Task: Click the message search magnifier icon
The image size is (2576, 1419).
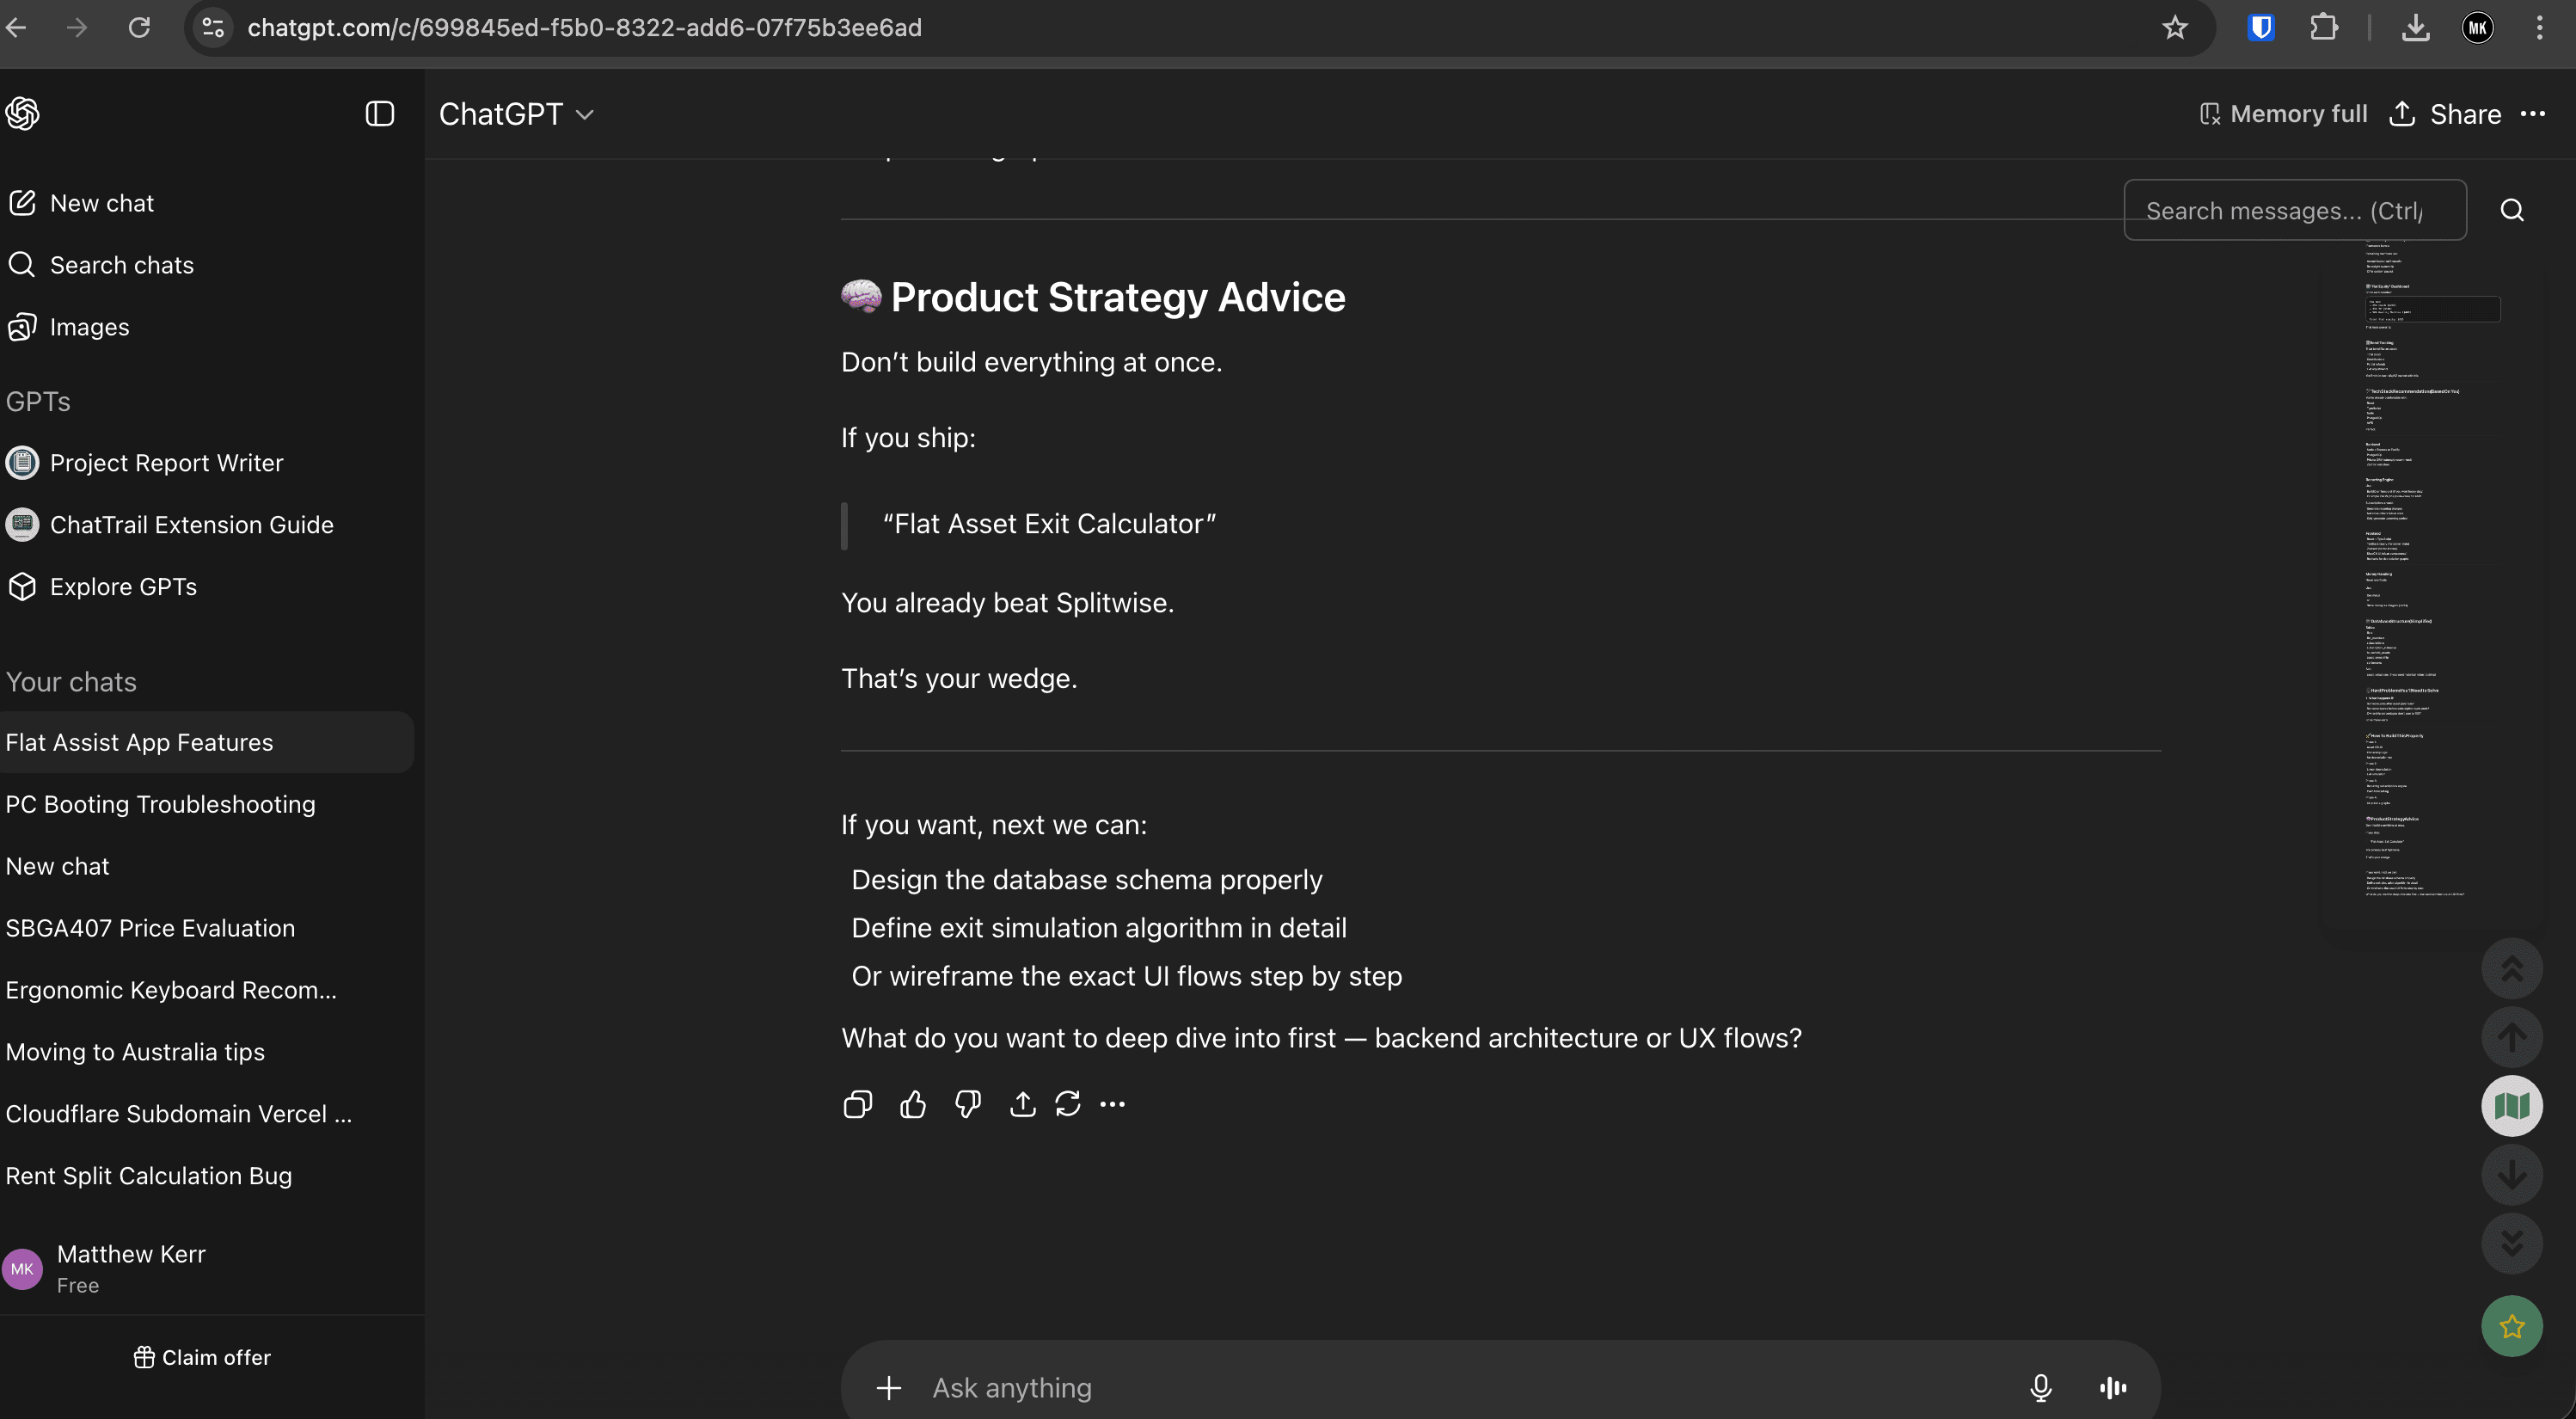Action: (x=2511, y=210)
